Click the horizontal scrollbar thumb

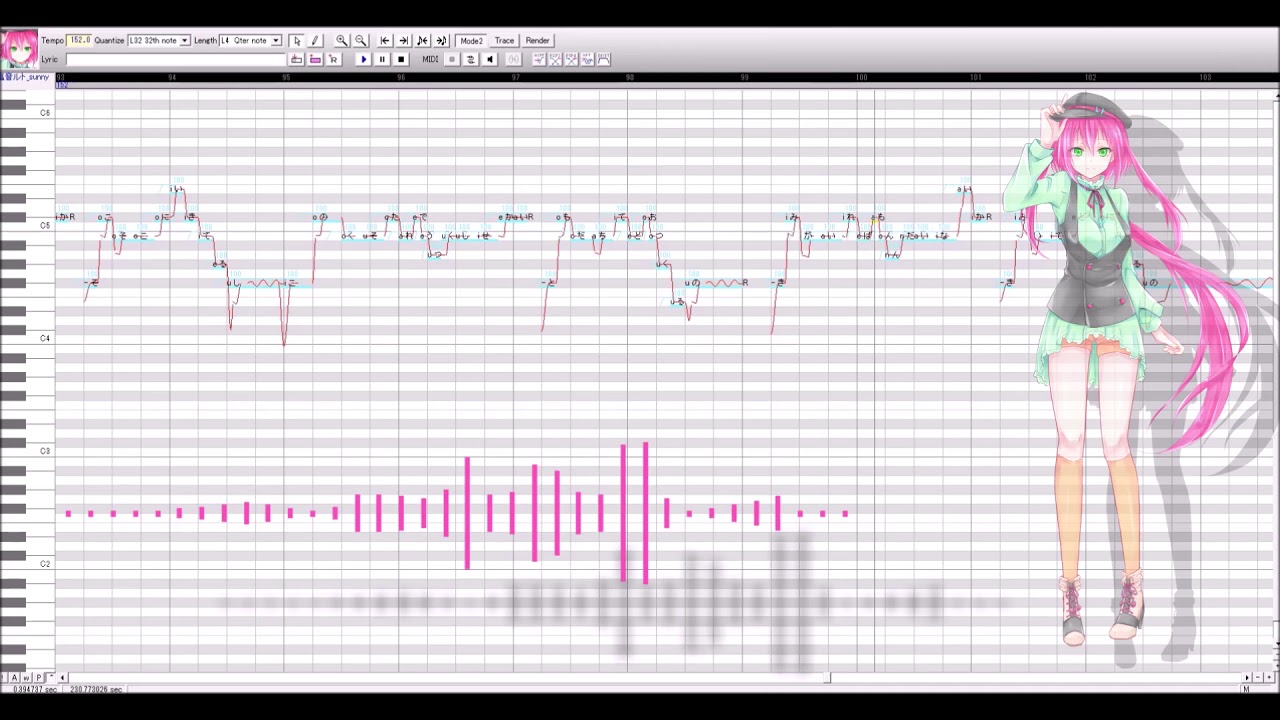click(x=826, y=678)
